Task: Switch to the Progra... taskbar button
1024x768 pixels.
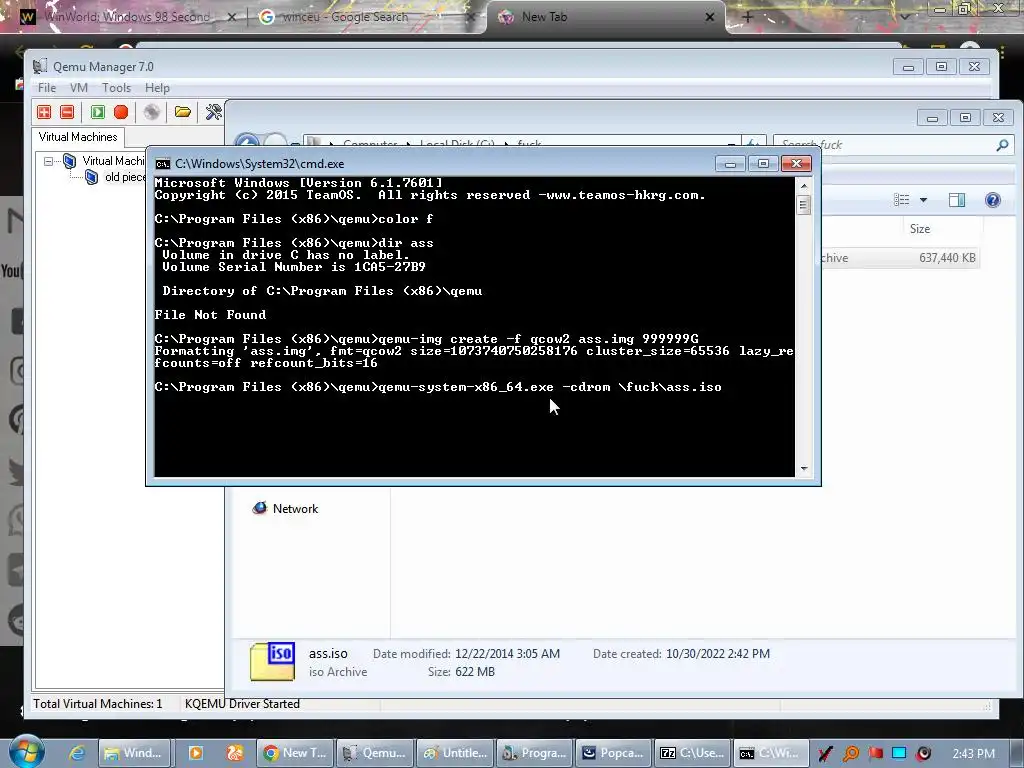Action: [535, 753]
